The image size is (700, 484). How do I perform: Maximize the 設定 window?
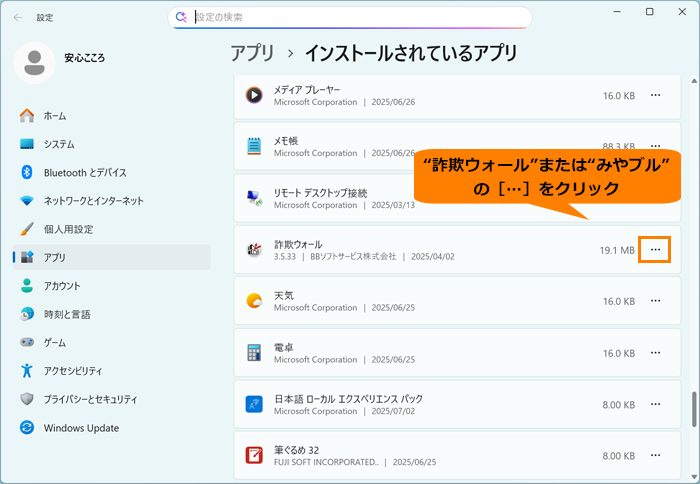(x=650, y=12)
